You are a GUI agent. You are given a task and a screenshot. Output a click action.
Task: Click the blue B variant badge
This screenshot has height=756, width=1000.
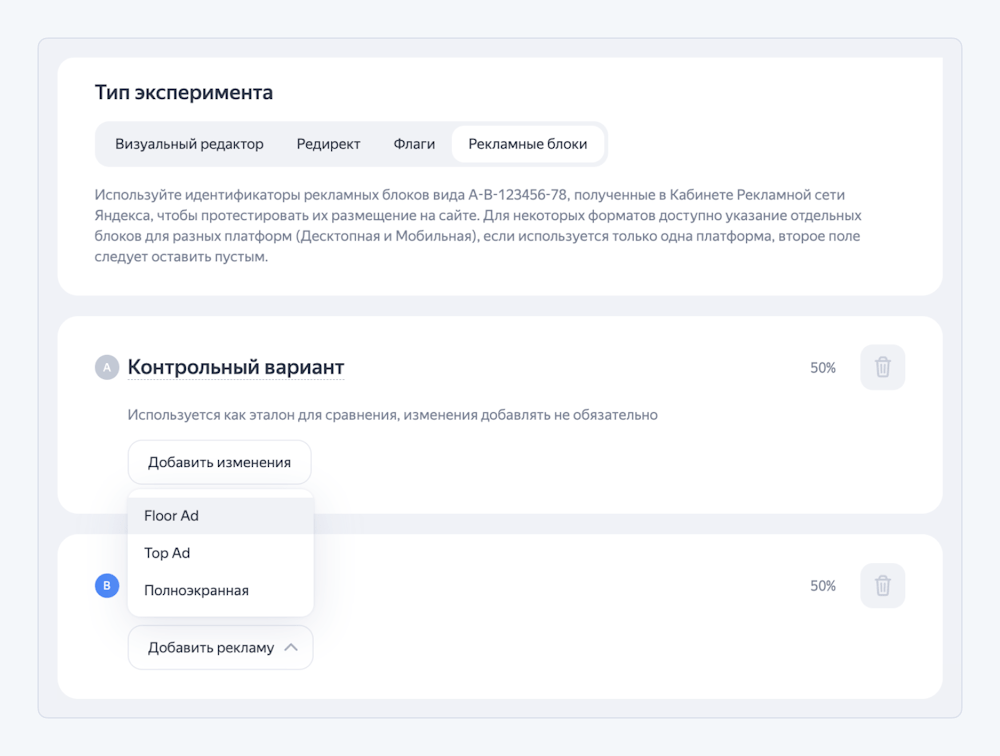coord(107,586)
